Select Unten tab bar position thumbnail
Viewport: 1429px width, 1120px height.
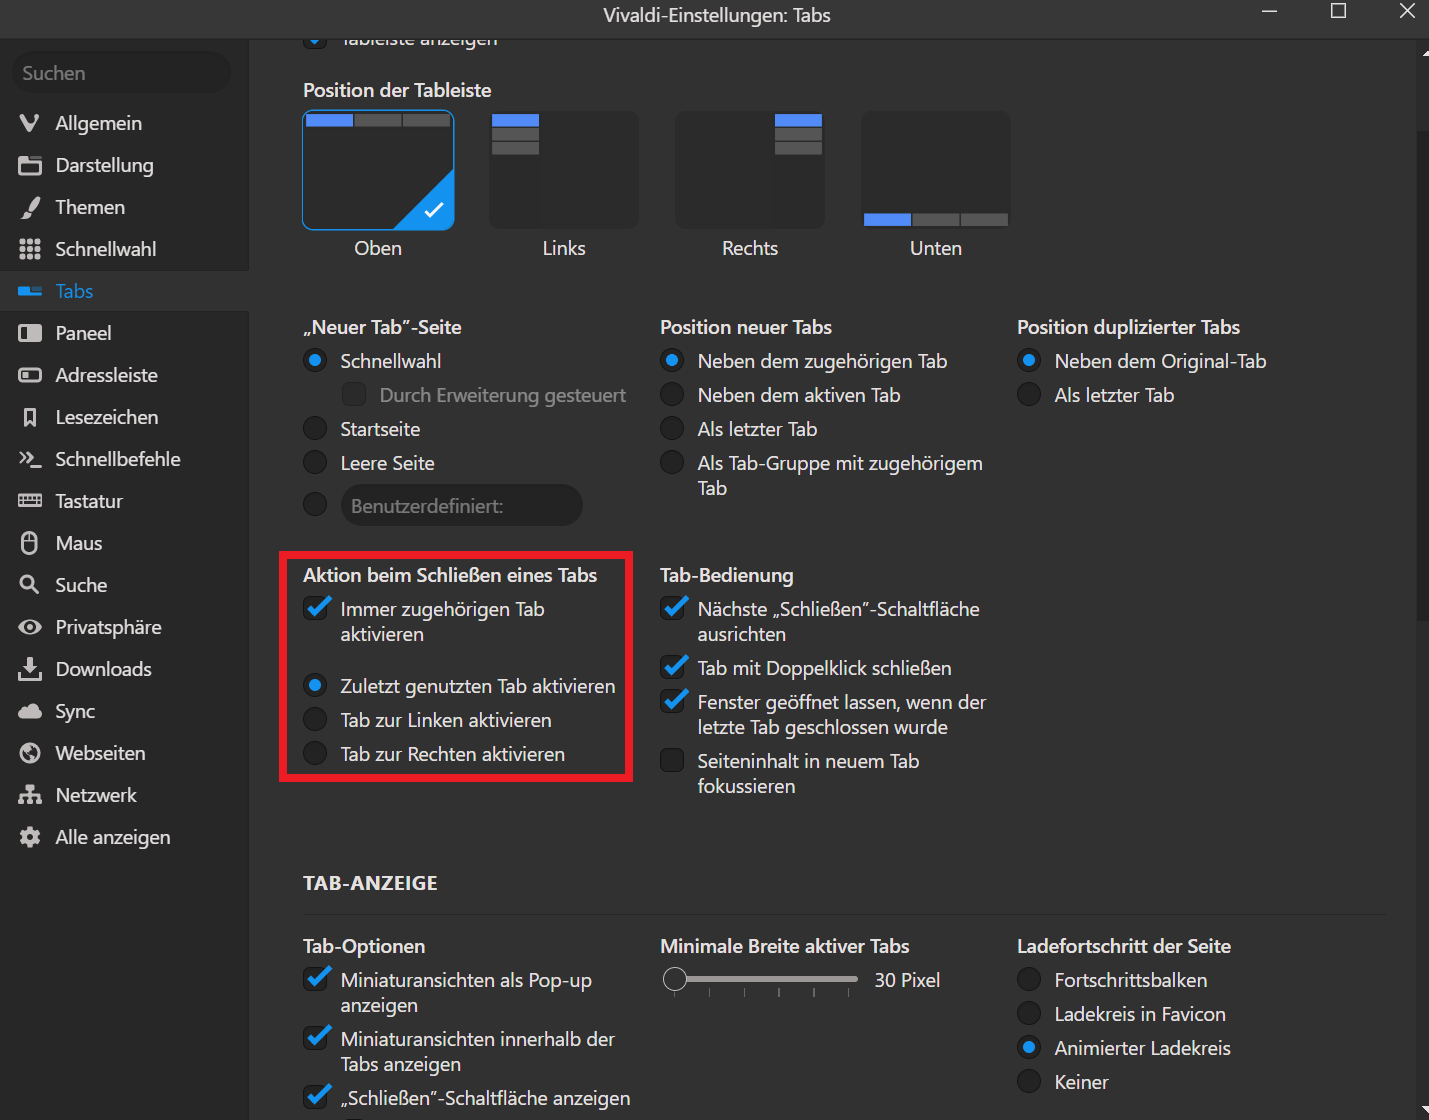click(x=936, y=170)
